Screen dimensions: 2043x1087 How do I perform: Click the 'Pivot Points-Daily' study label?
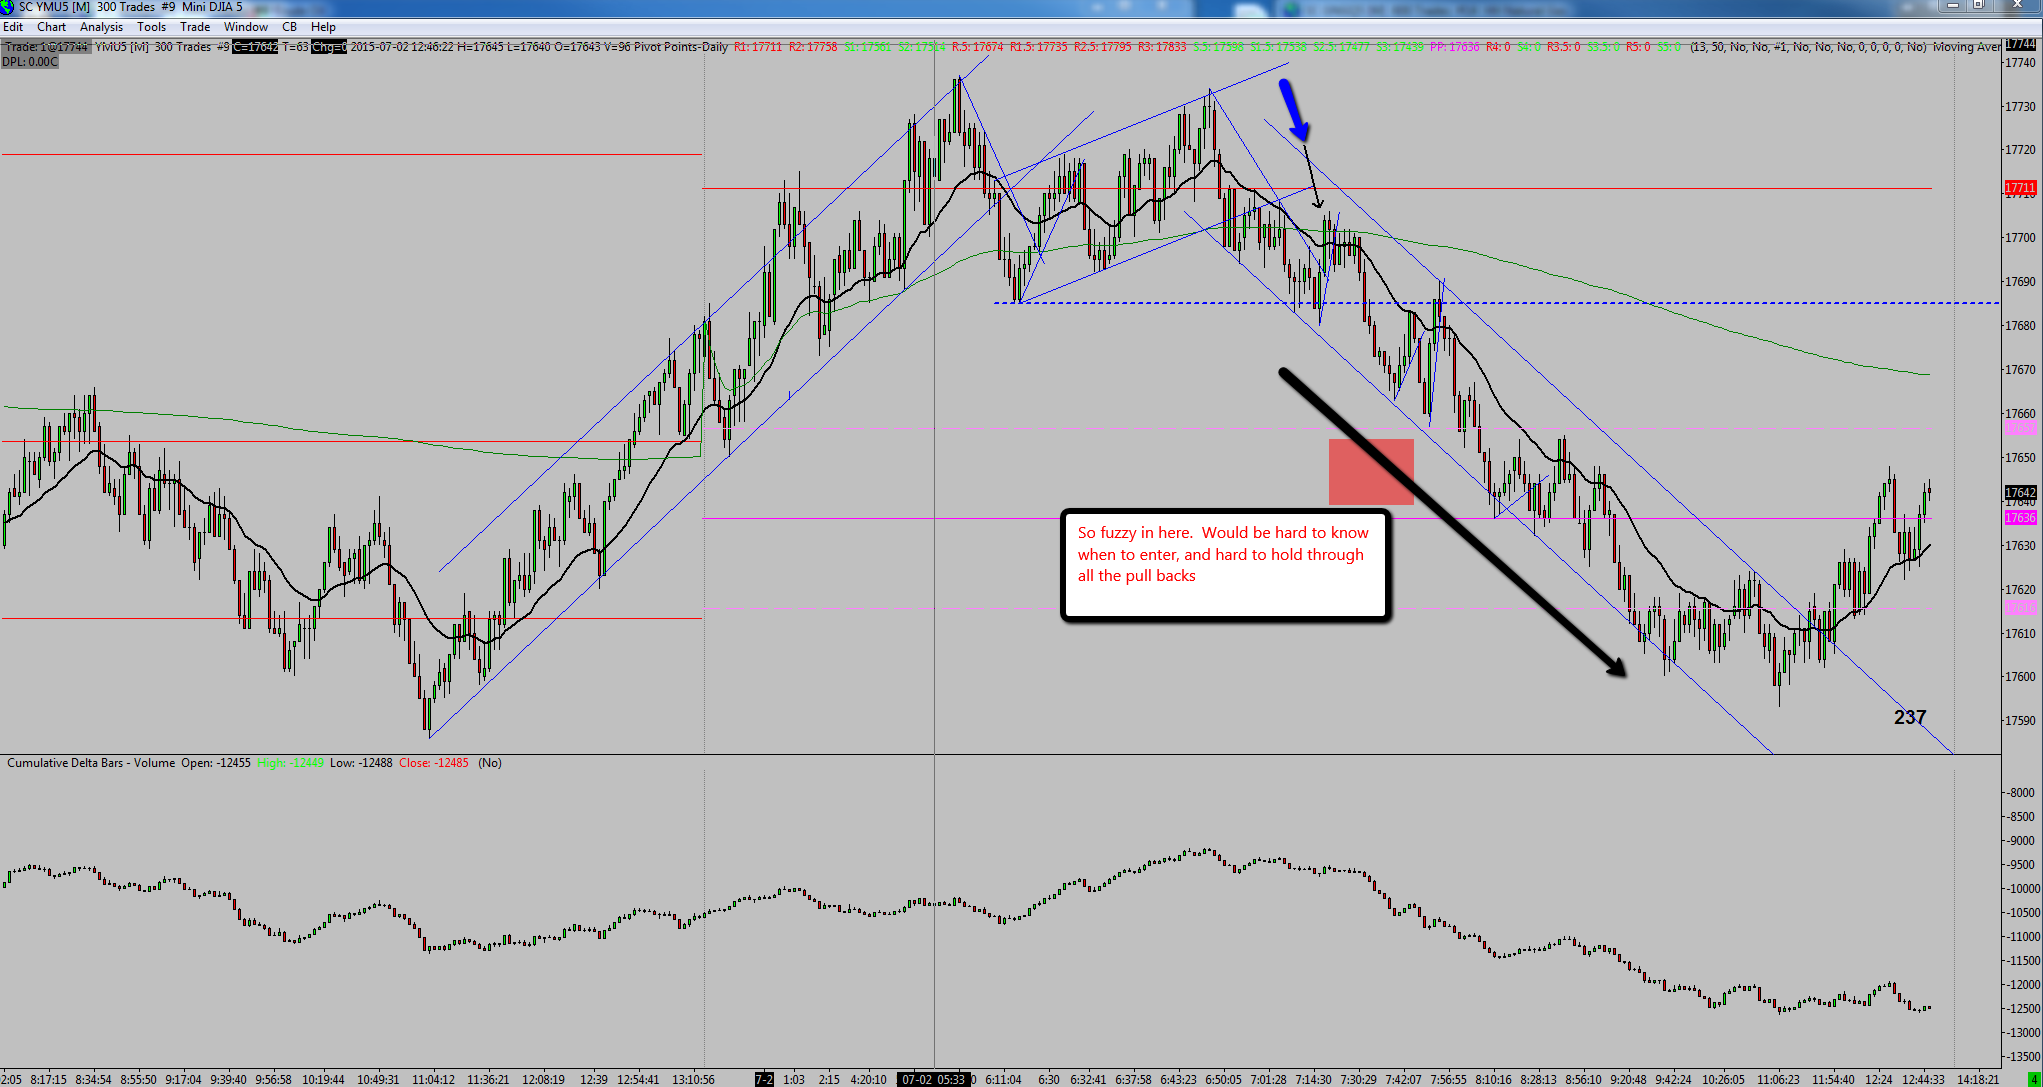(681, 47)
